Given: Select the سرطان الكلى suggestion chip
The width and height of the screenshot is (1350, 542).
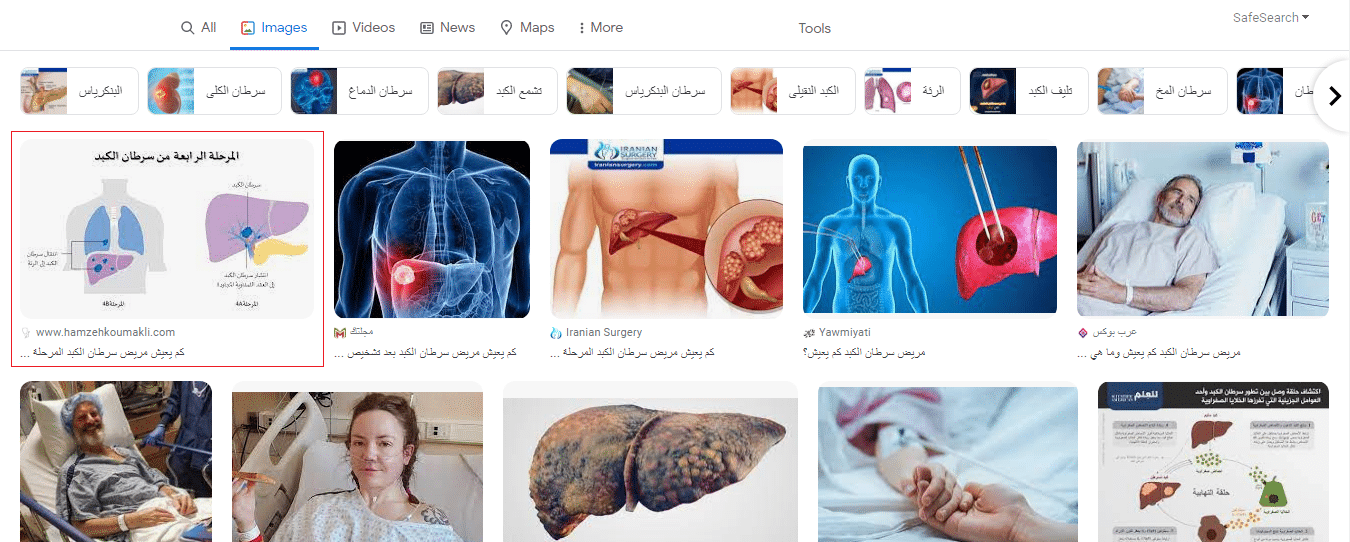Looking at the screenshot, I should (x=214, y=91).
